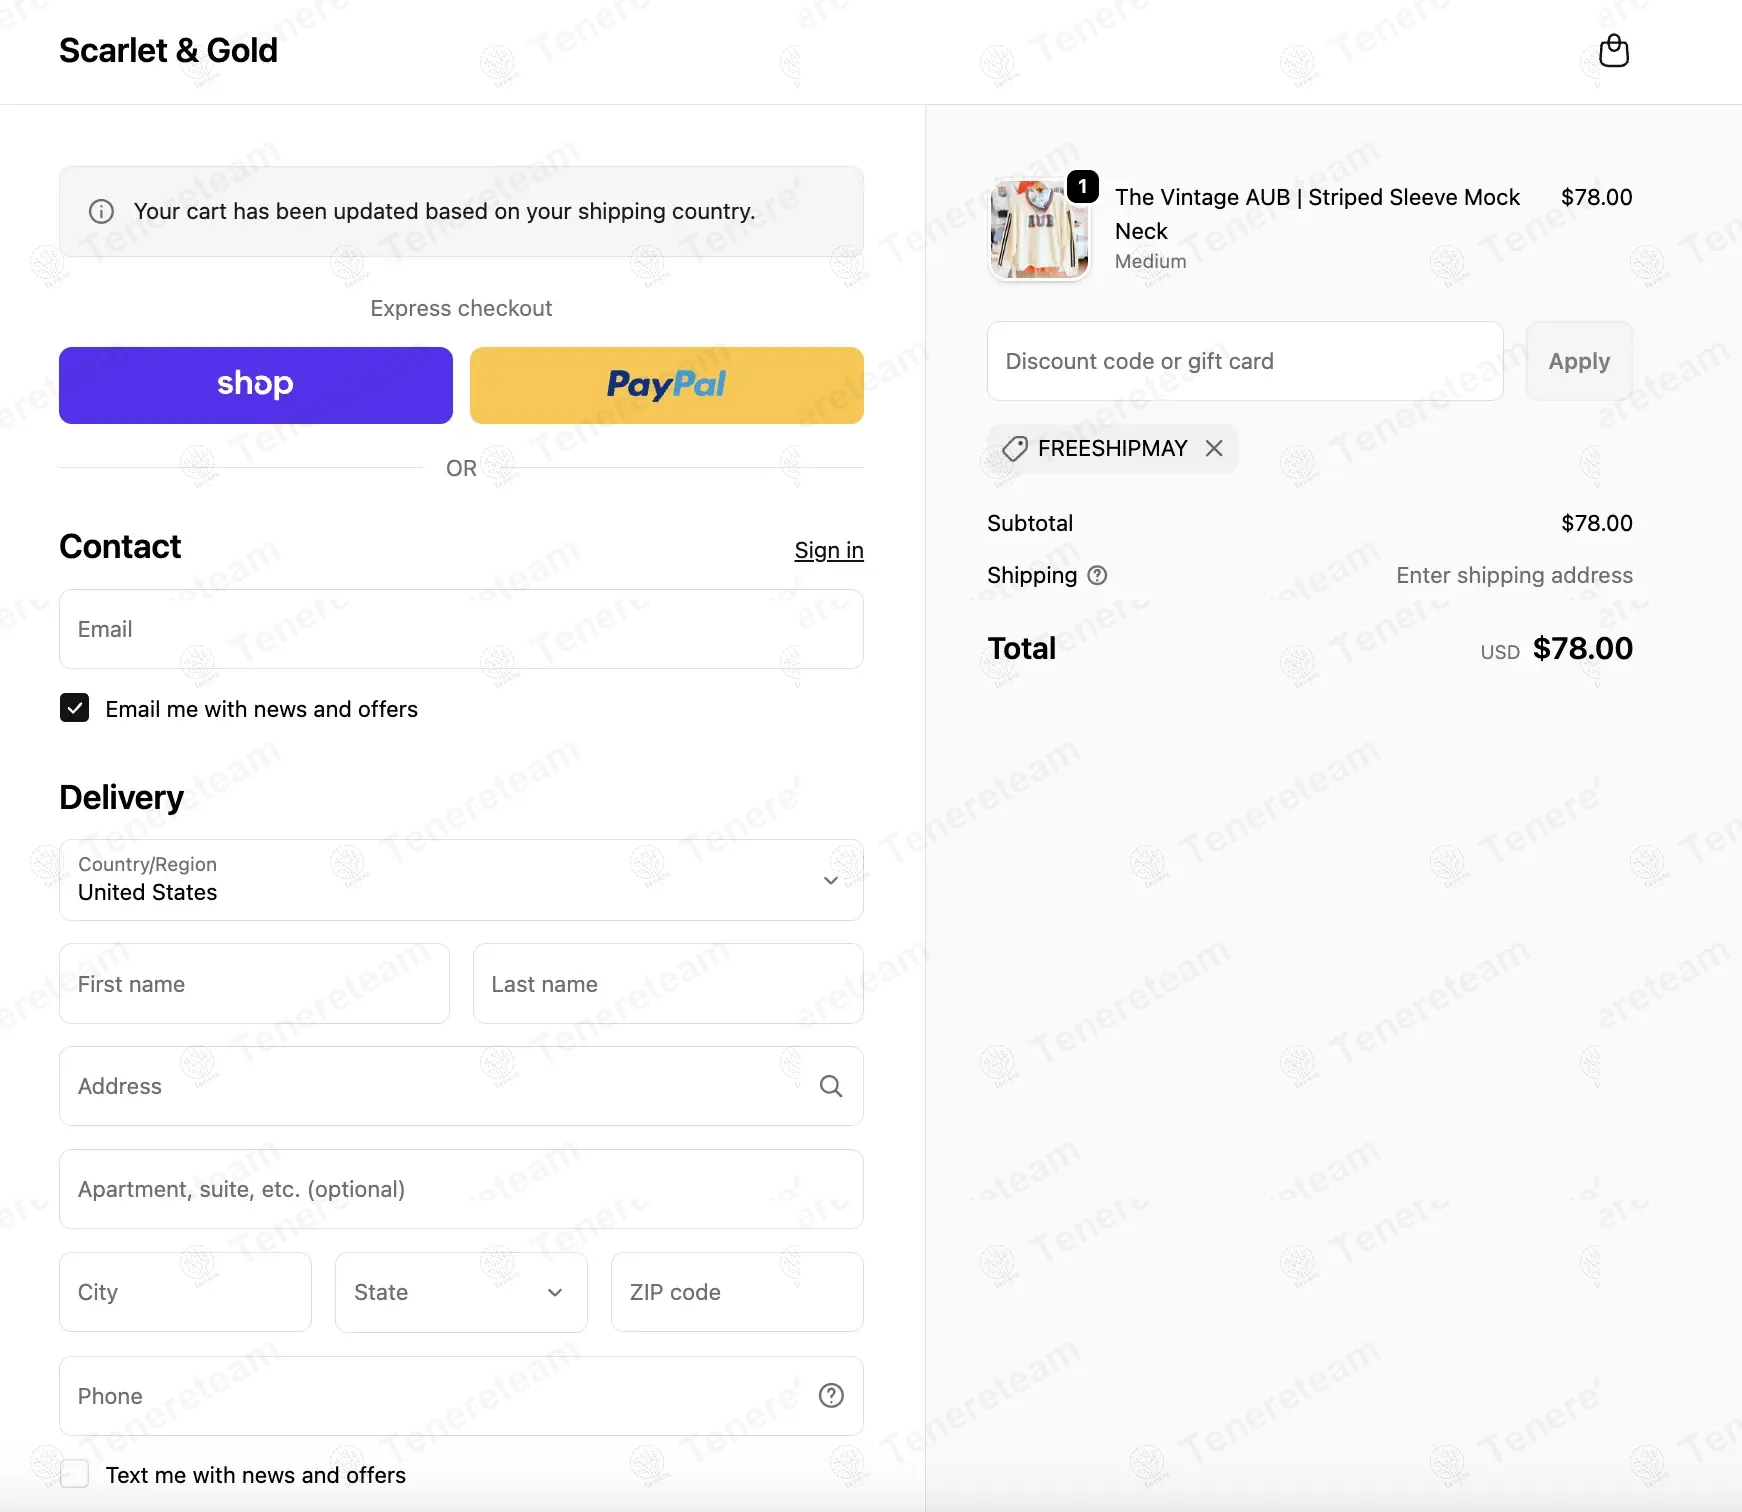Click the Address search magnifier icon
The width and height of the screenshot is (1742, 1512).
(831, 1086)
